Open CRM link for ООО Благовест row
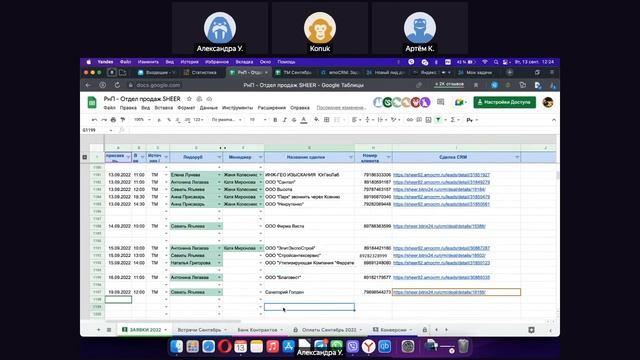640x360 pixels. coord(441,278)
